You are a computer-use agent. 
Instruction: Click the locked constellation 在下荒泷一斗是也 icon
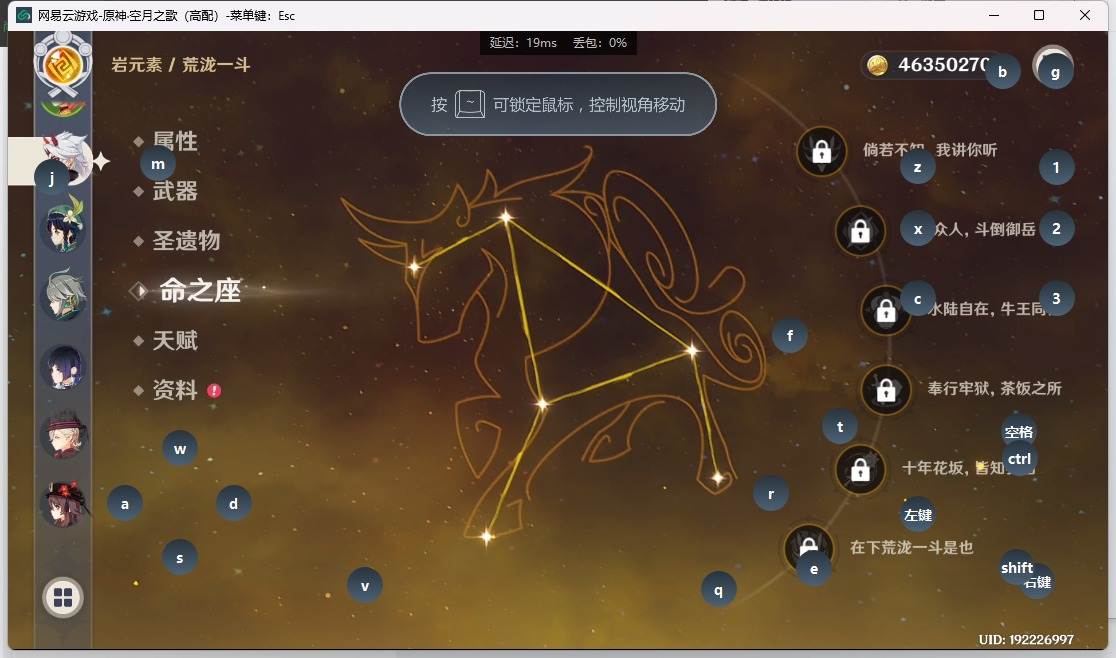808,548
